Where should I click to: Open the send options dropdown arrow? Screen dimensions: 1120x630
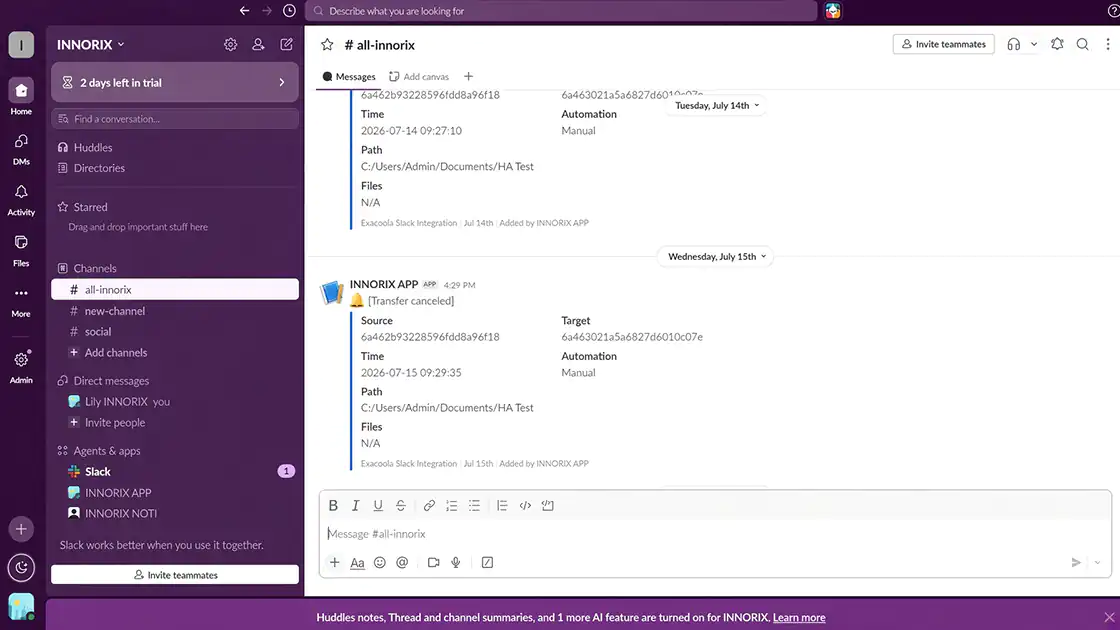point(1098,563)
